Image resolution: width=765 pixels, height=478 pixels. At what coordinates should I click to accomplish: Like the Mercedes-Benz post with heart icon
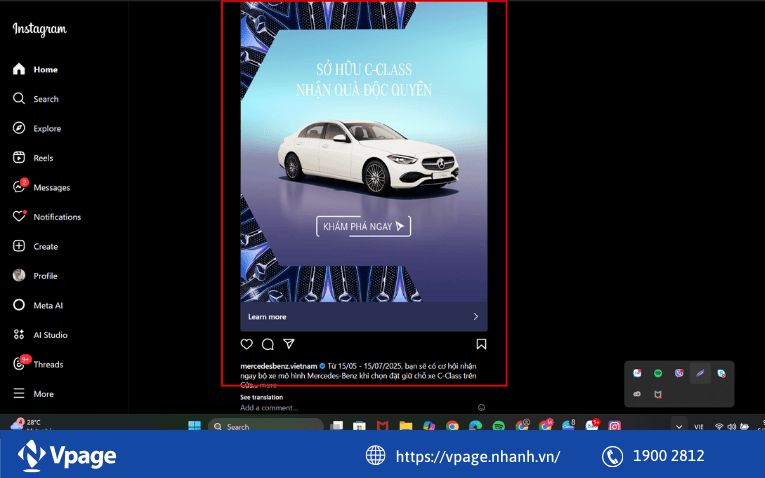[246, 344]
